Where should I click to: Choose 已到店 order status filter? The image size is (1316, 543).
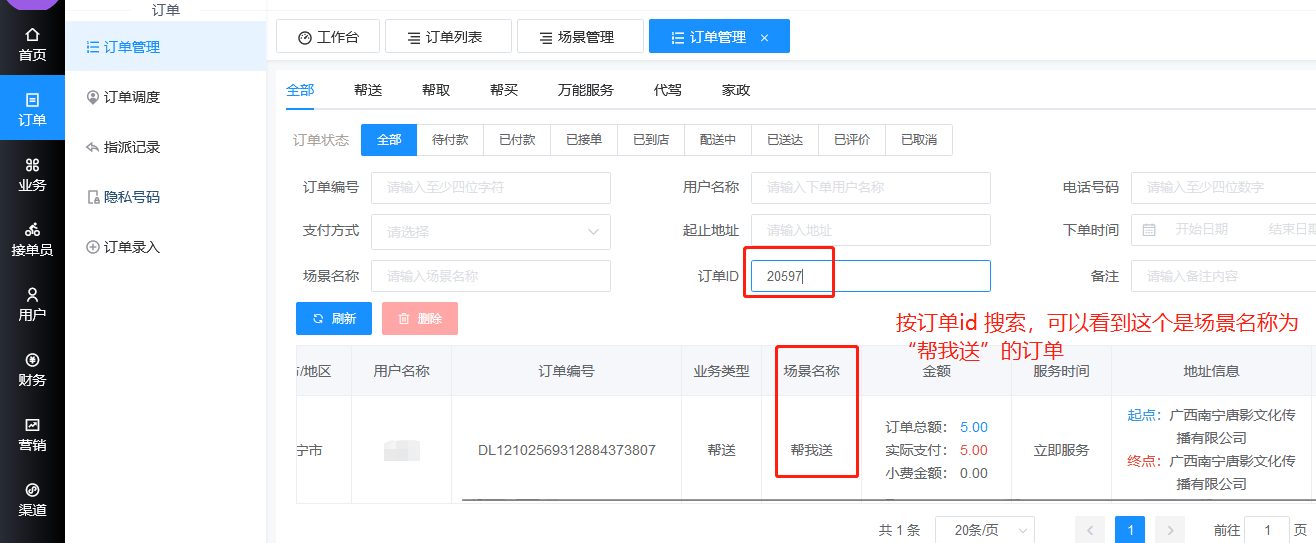coord(651,140)
